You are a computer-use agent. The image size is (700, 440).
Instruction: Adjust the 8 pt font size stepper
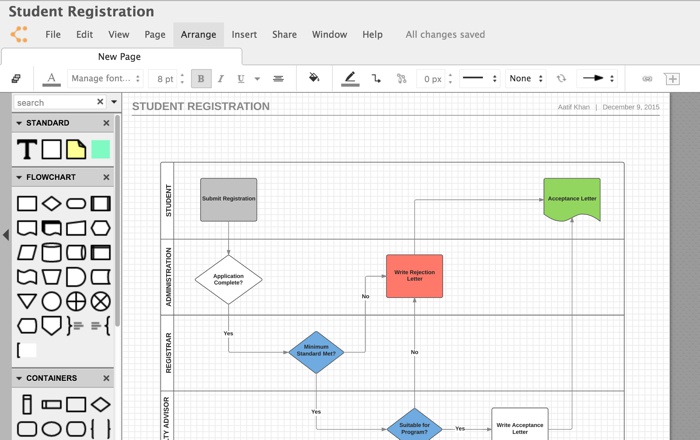click(x=182, y=79)
